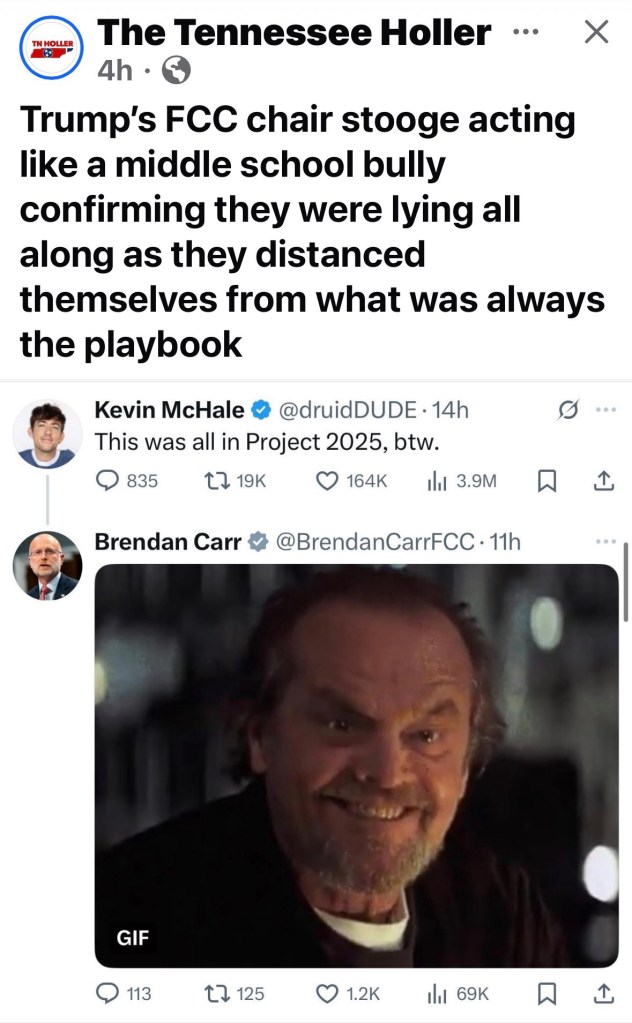Like Brendan Carr's GIF tweet
This screenshot has width=632, height=1023.
pyautogui.click(x=327, y=993)
